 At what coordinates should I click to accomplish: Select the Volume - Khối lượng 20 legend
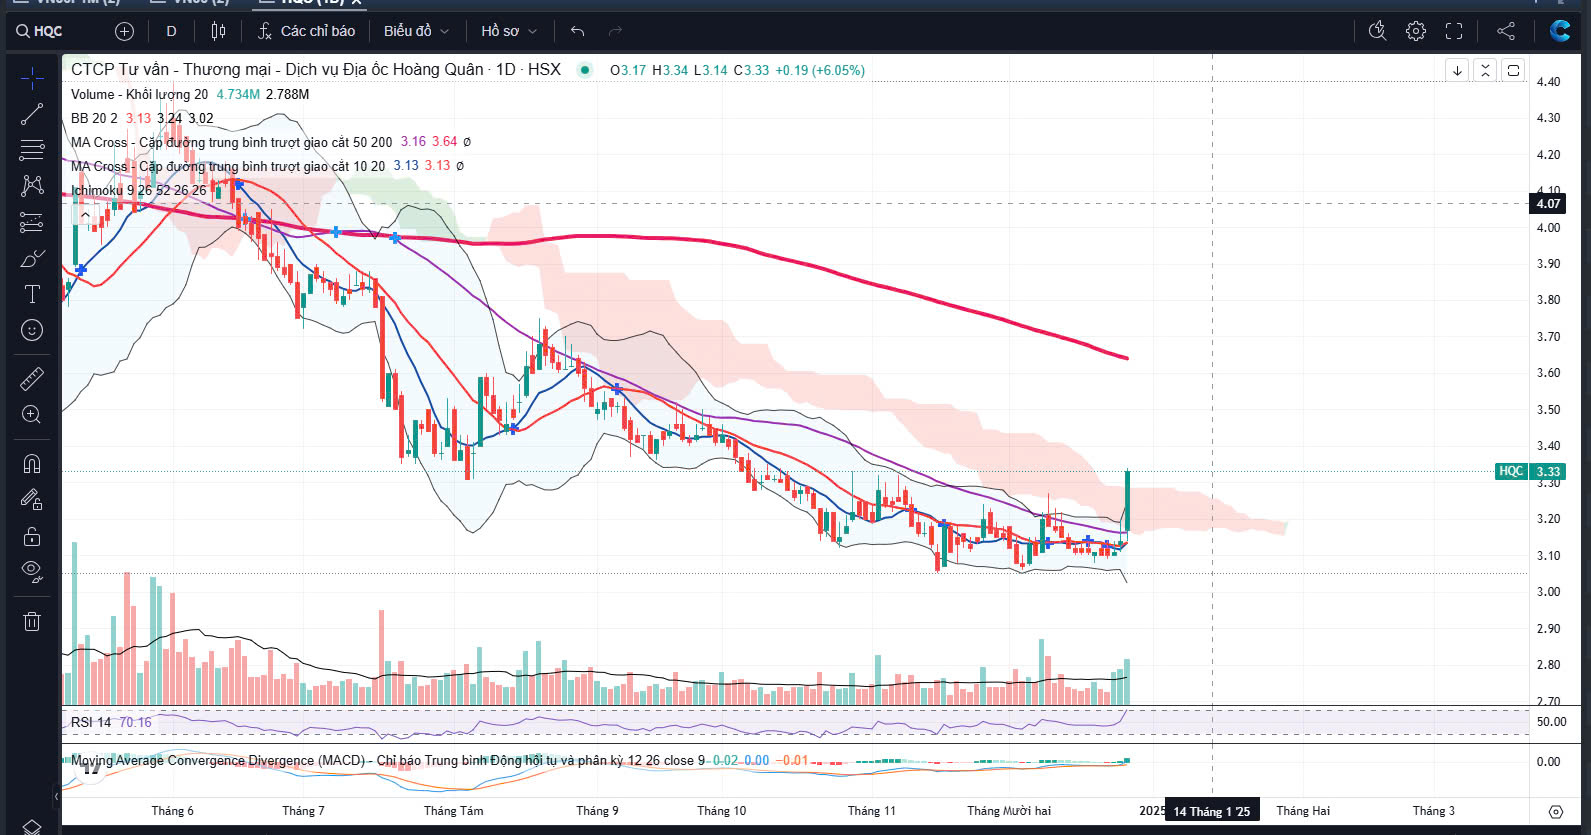(139, 94)
